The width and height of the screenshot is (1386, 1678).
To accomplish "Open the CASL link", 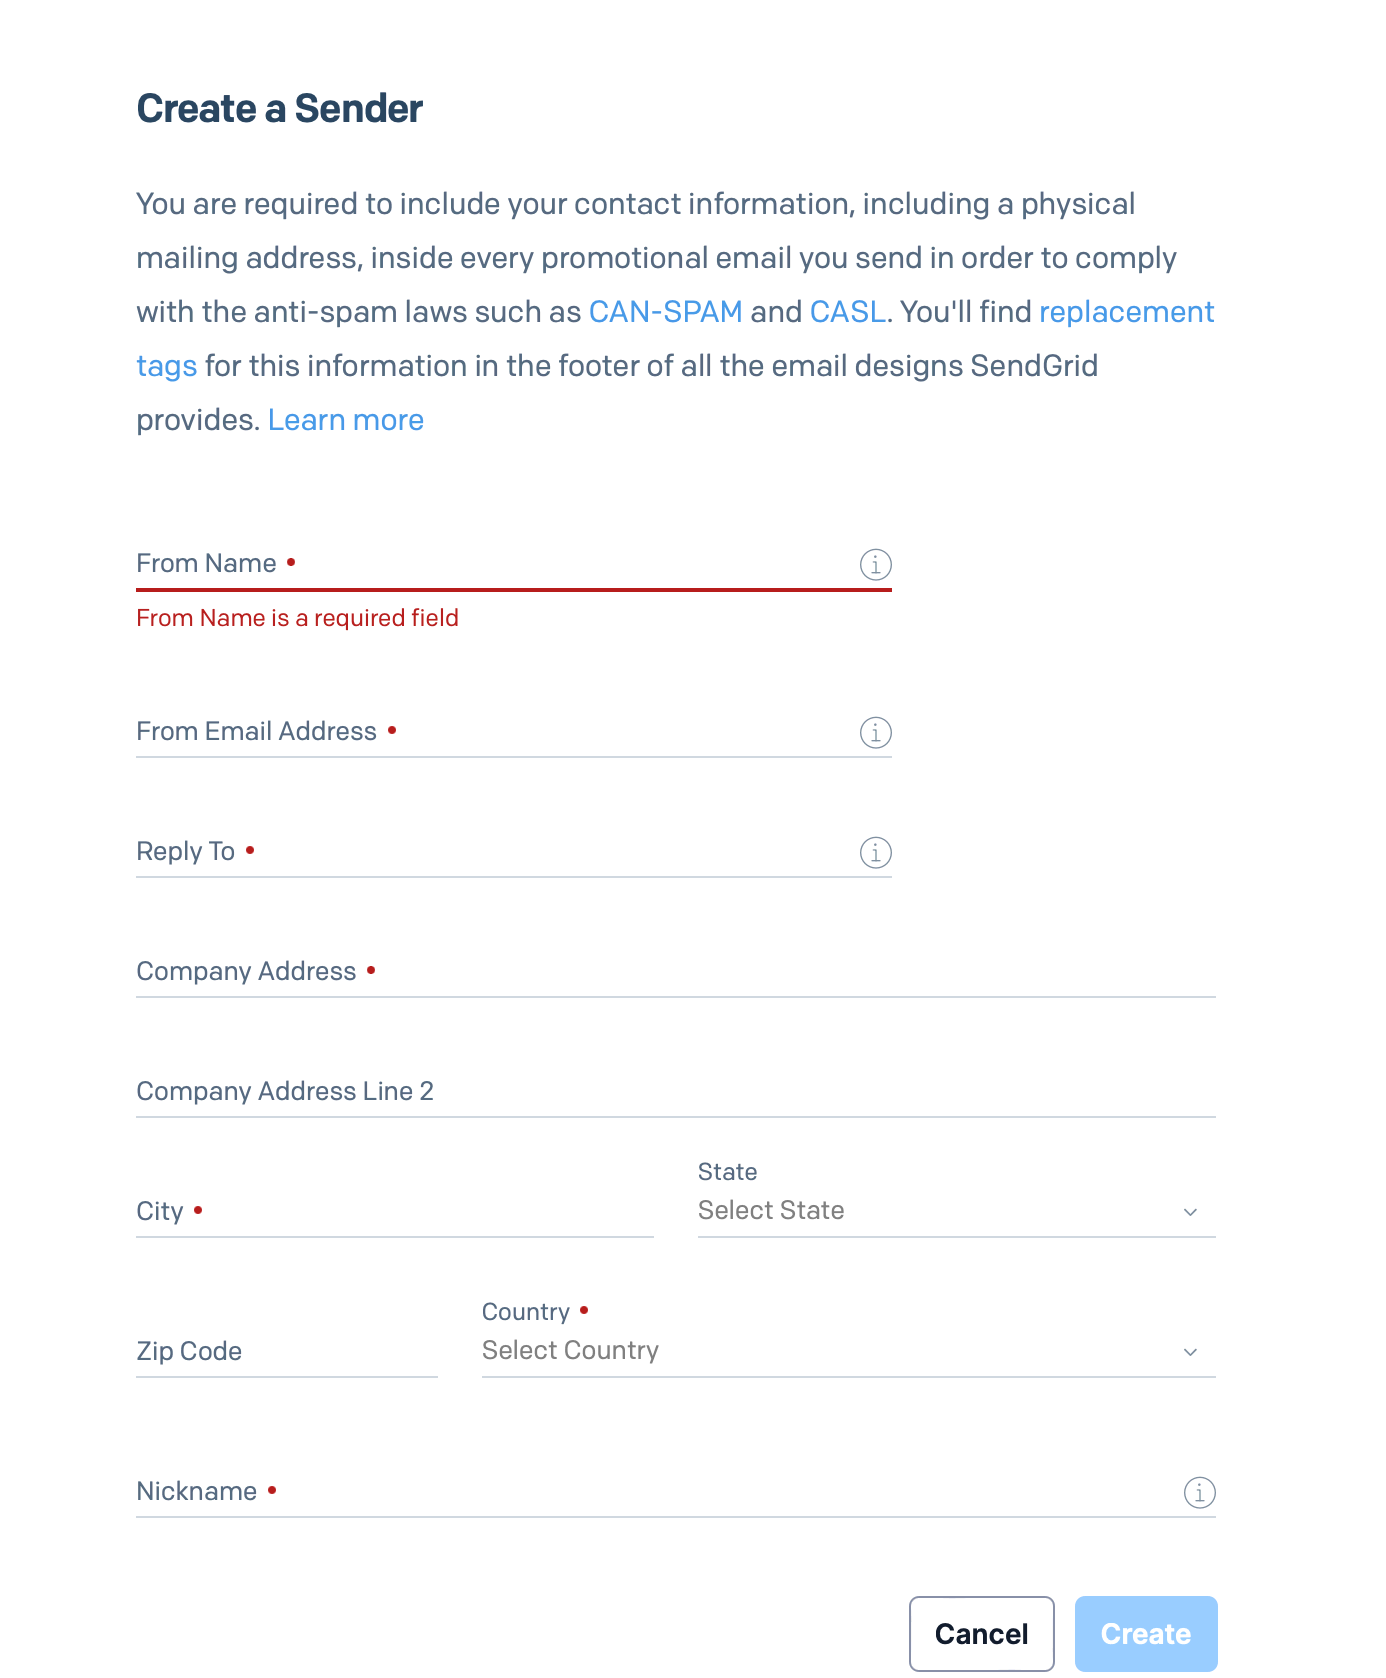I will click(x=845, y=311).
